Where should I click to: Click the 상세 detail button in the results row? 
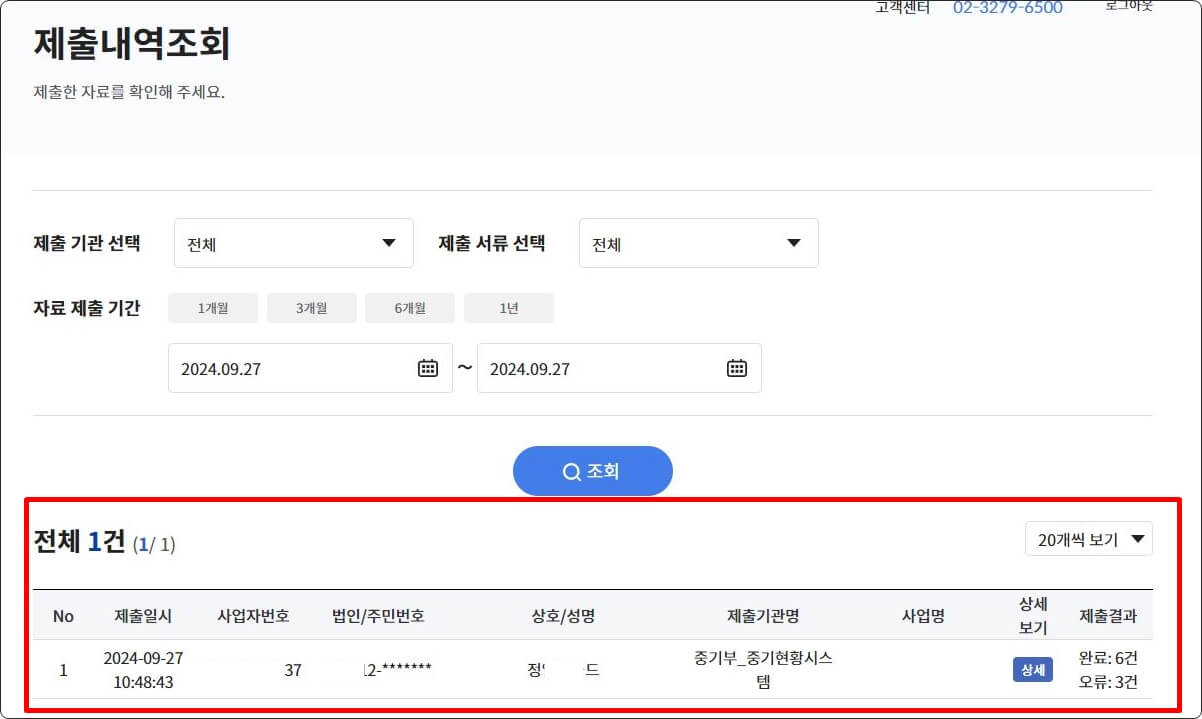click(1032, 670)
